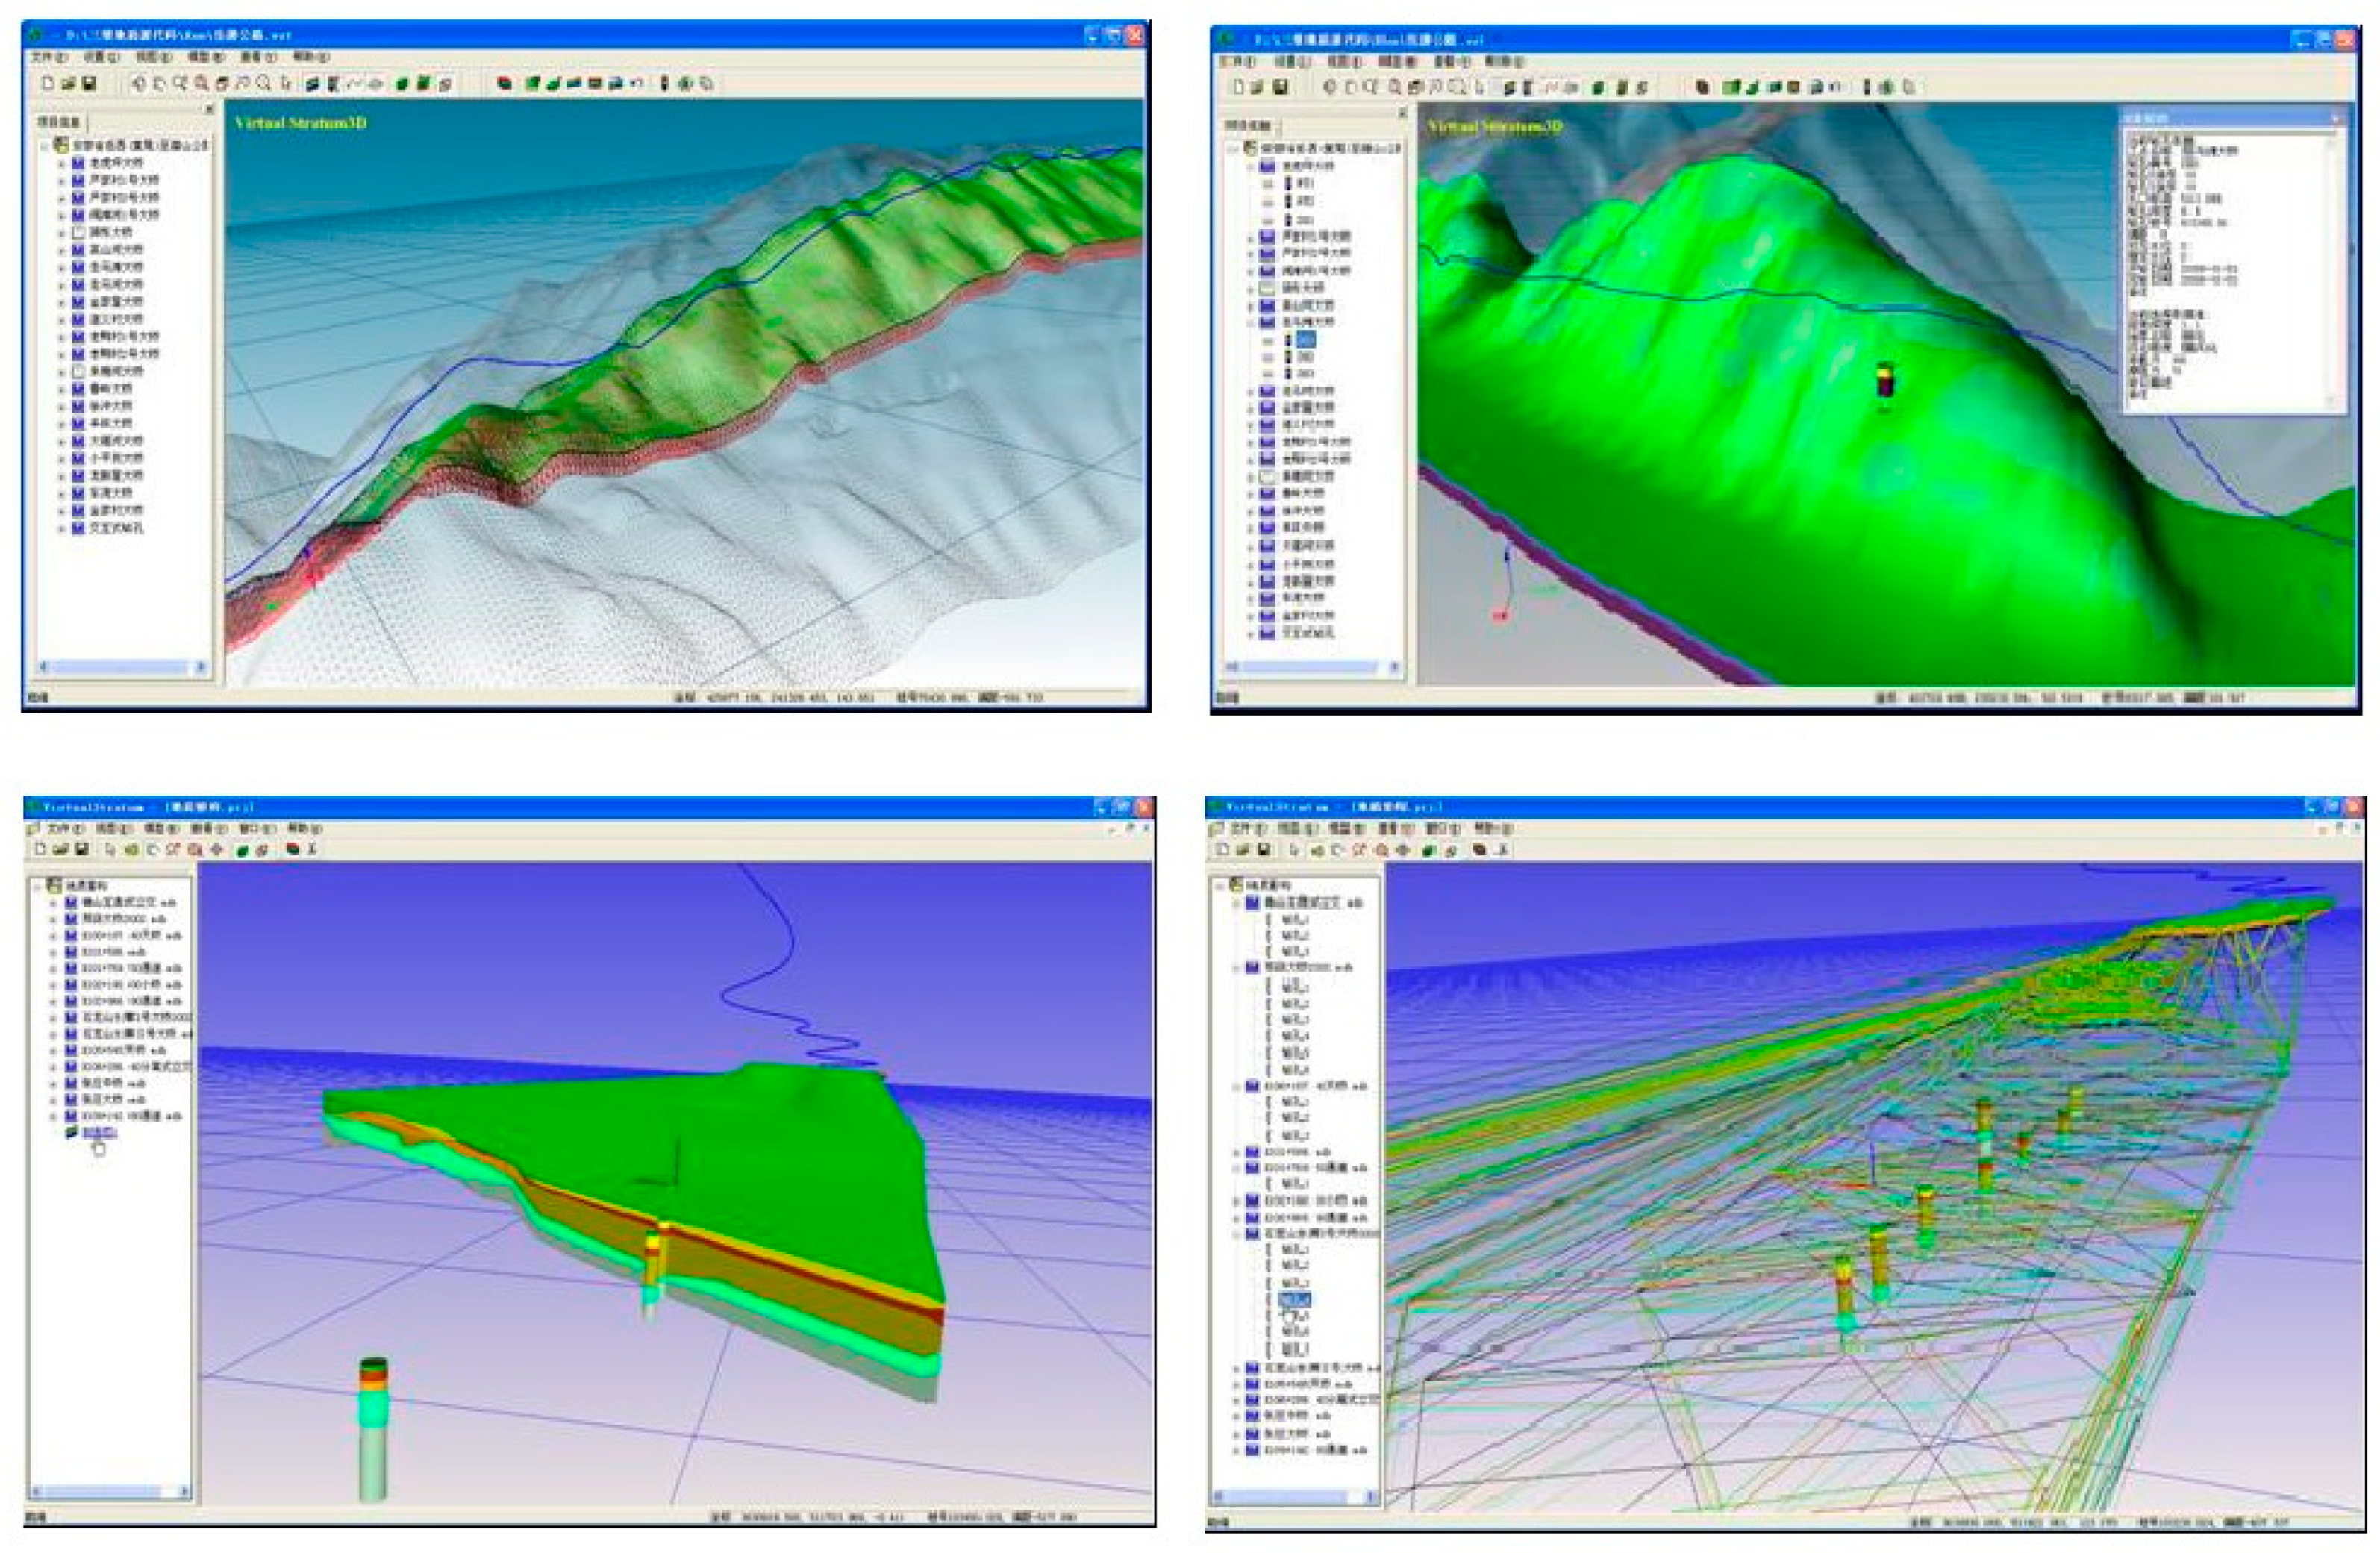Collapse the top expanded node in the wireframe window tree
2380x1553 pixels.
coord(1237,903)
